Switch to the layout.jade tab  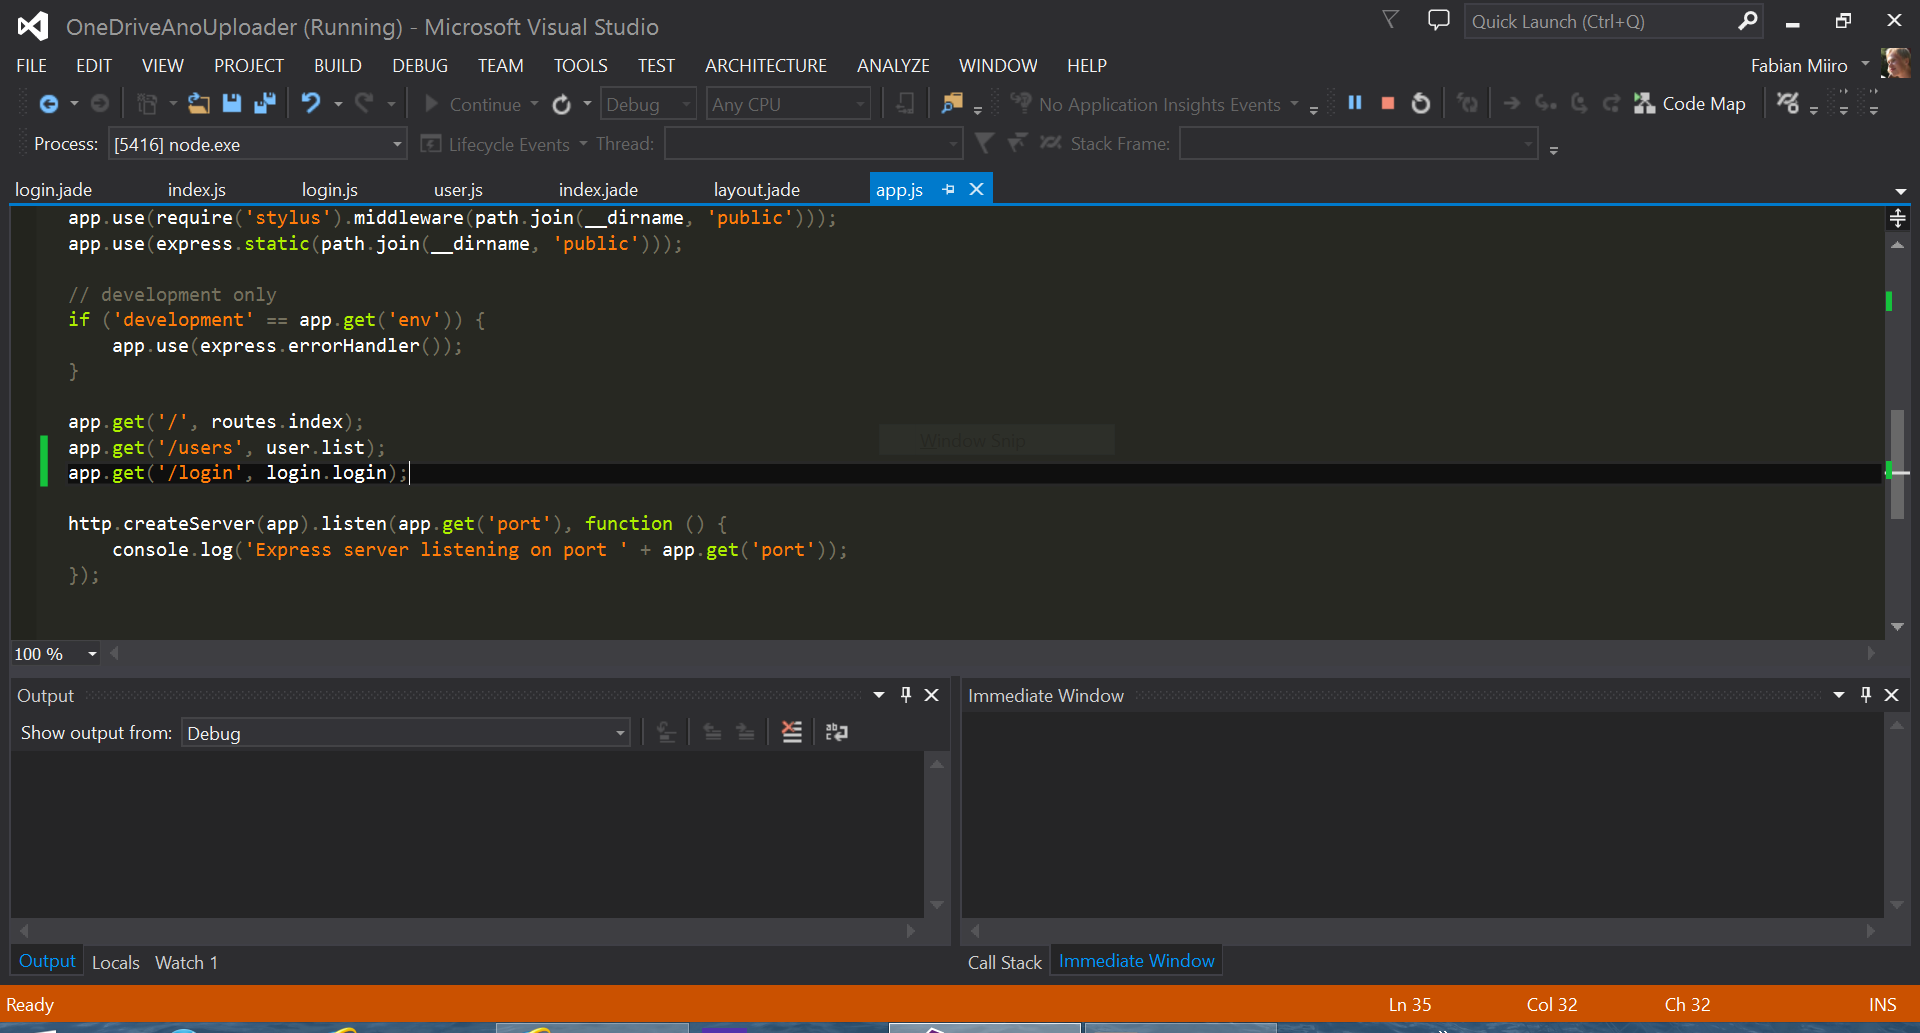tap(757, 190)
